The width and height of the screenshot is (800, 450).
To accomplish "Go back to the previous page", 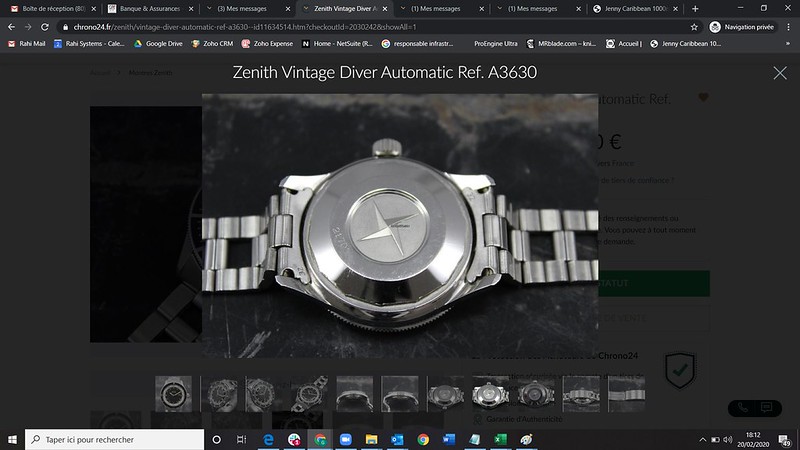I will [x=11, y=27].
